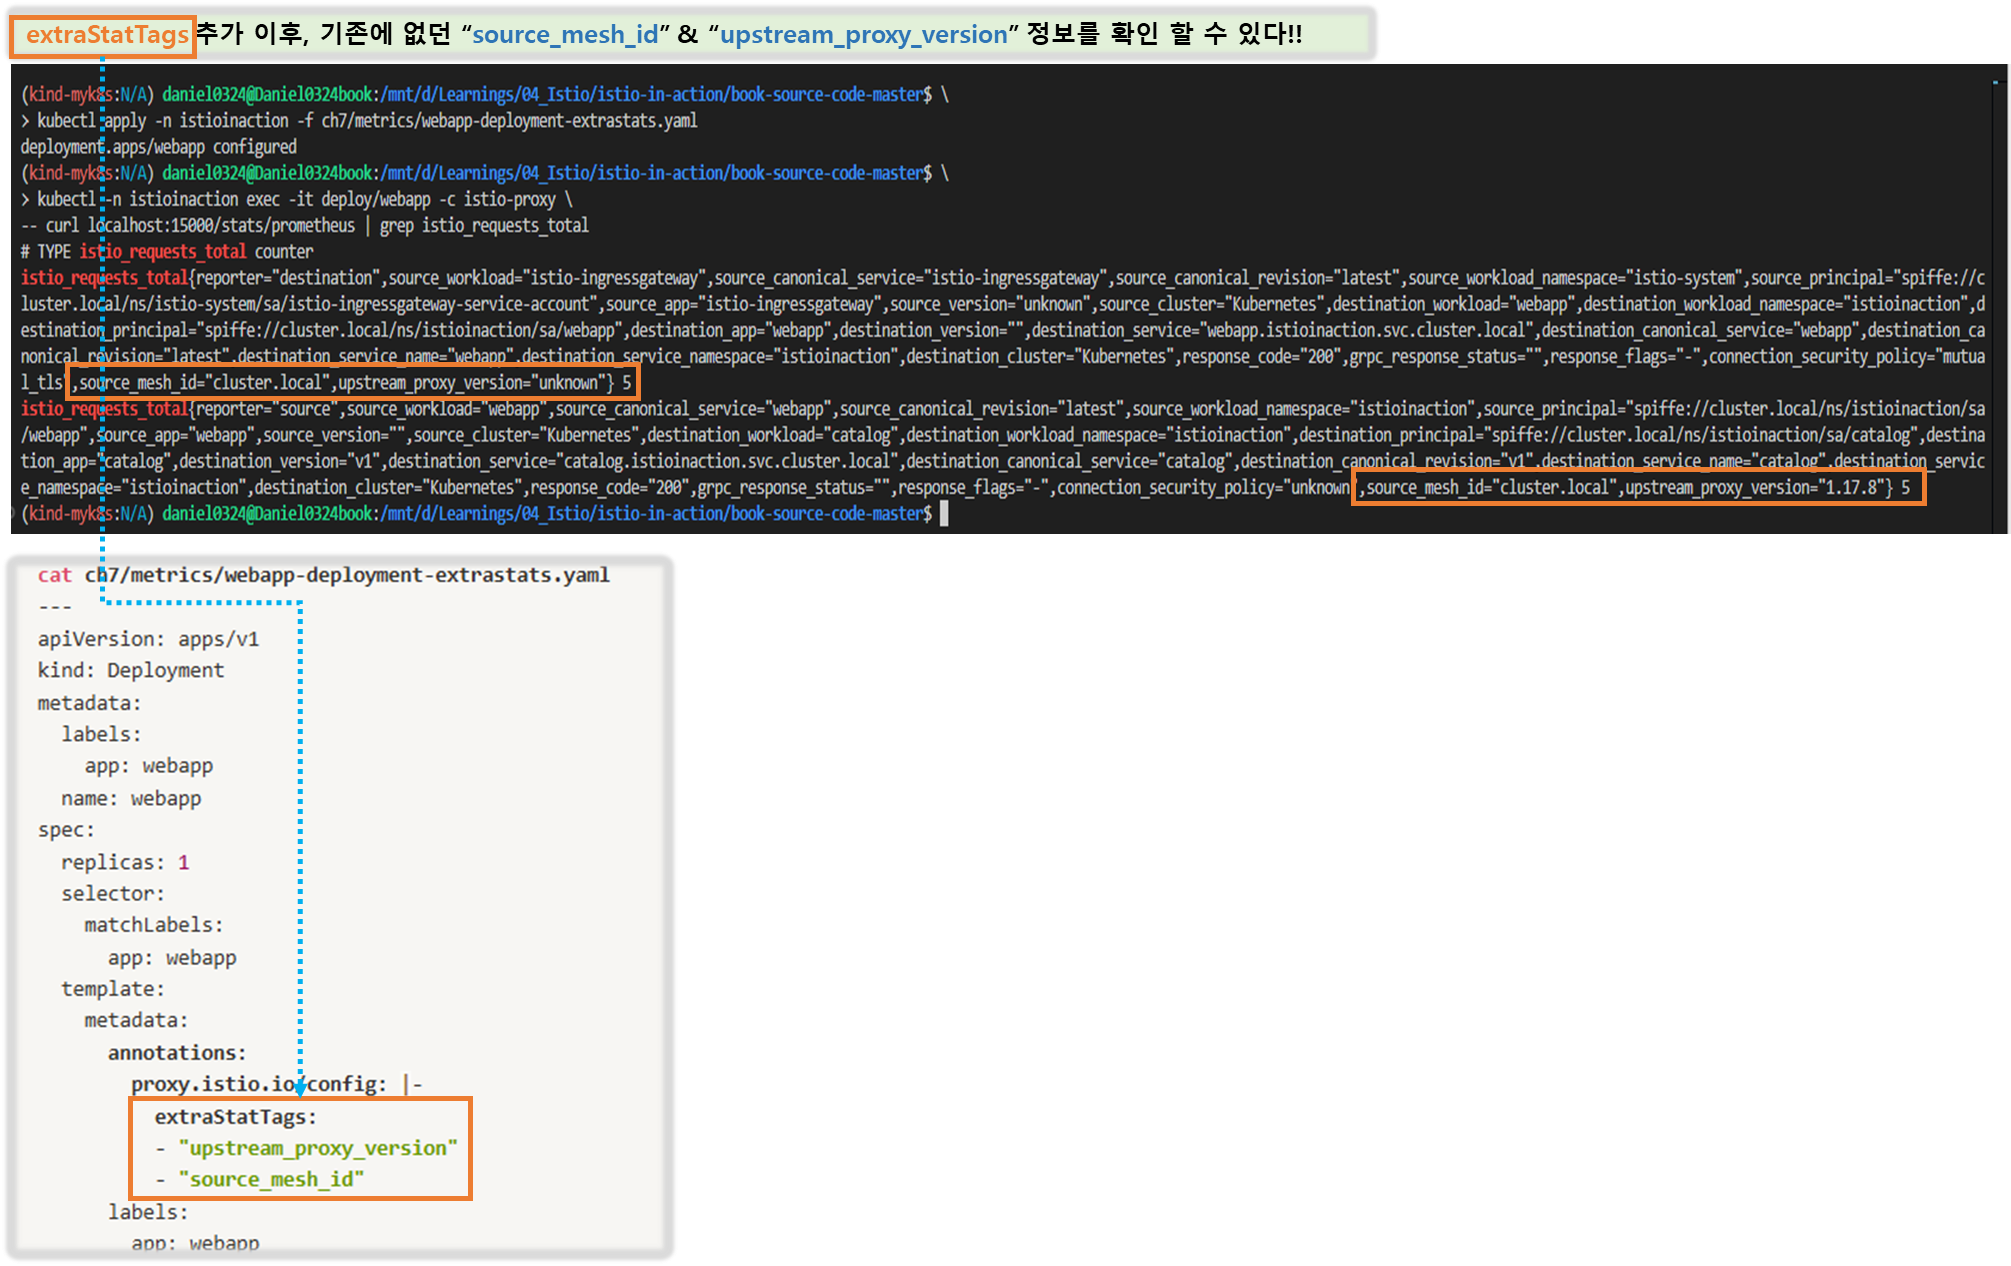Click the red 'cat' command in the YAML panel
The width and height of the screenshot is (2011, 1266).
pos(54,575)
